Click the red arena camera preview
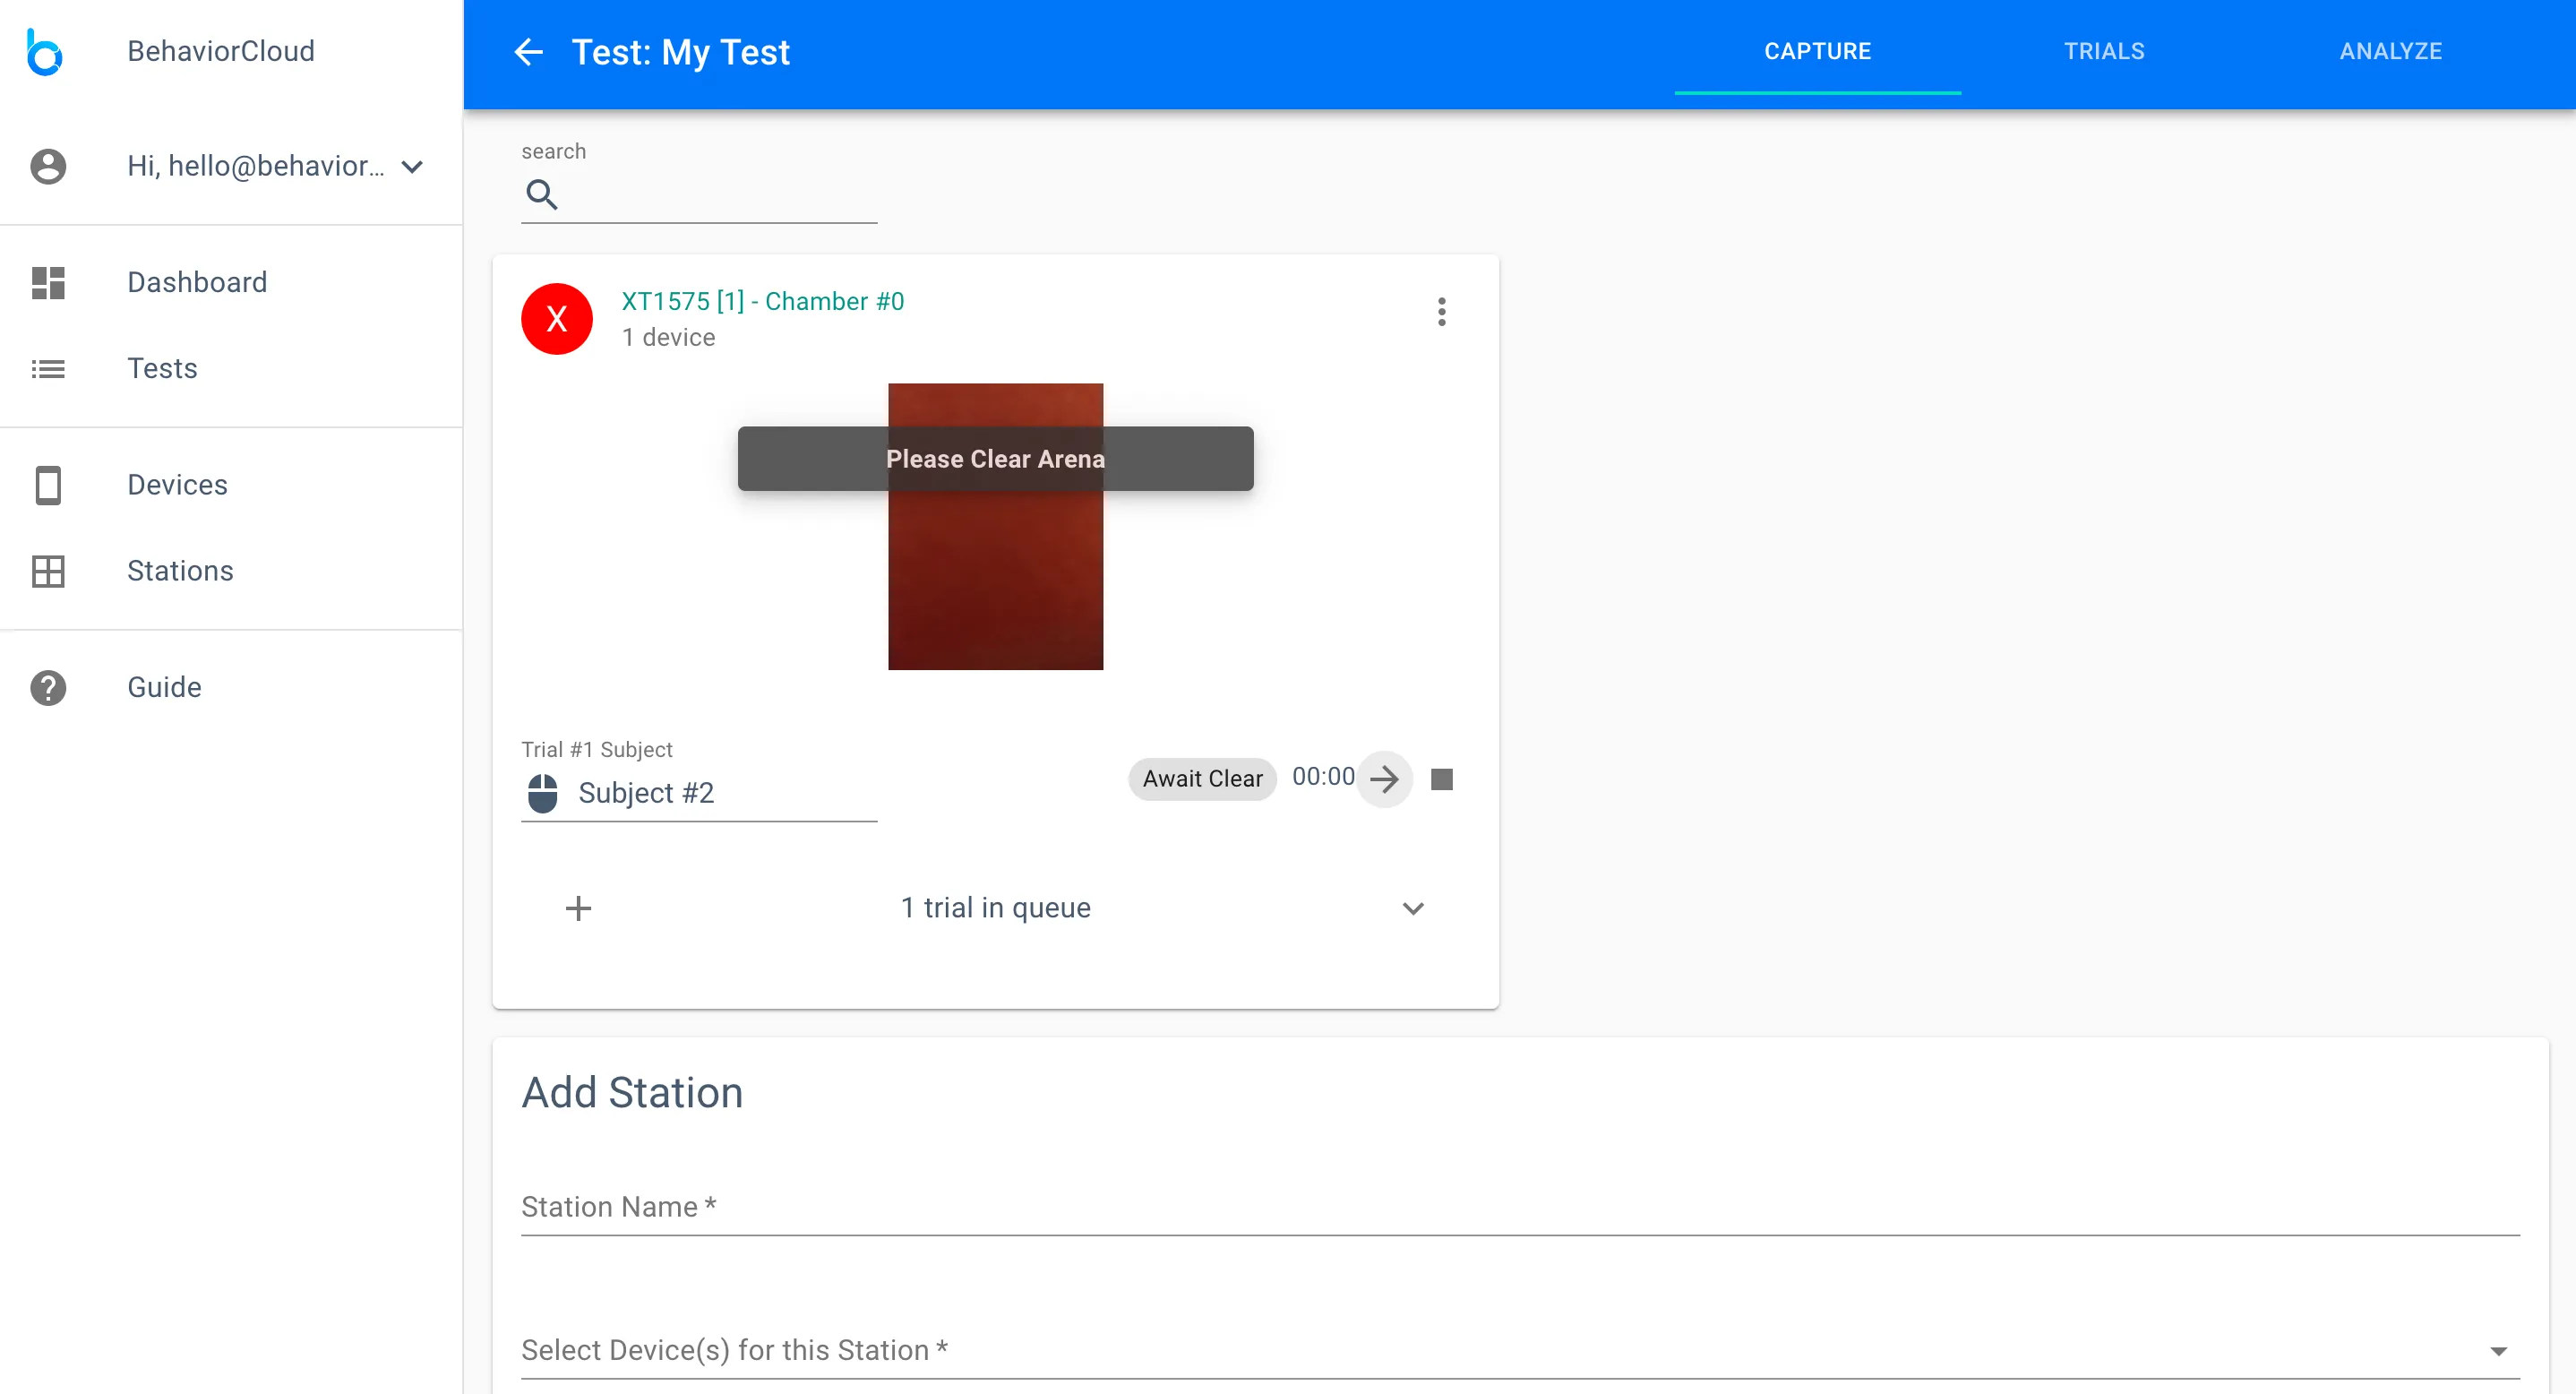2576x1394 pixels. [995, 580]
